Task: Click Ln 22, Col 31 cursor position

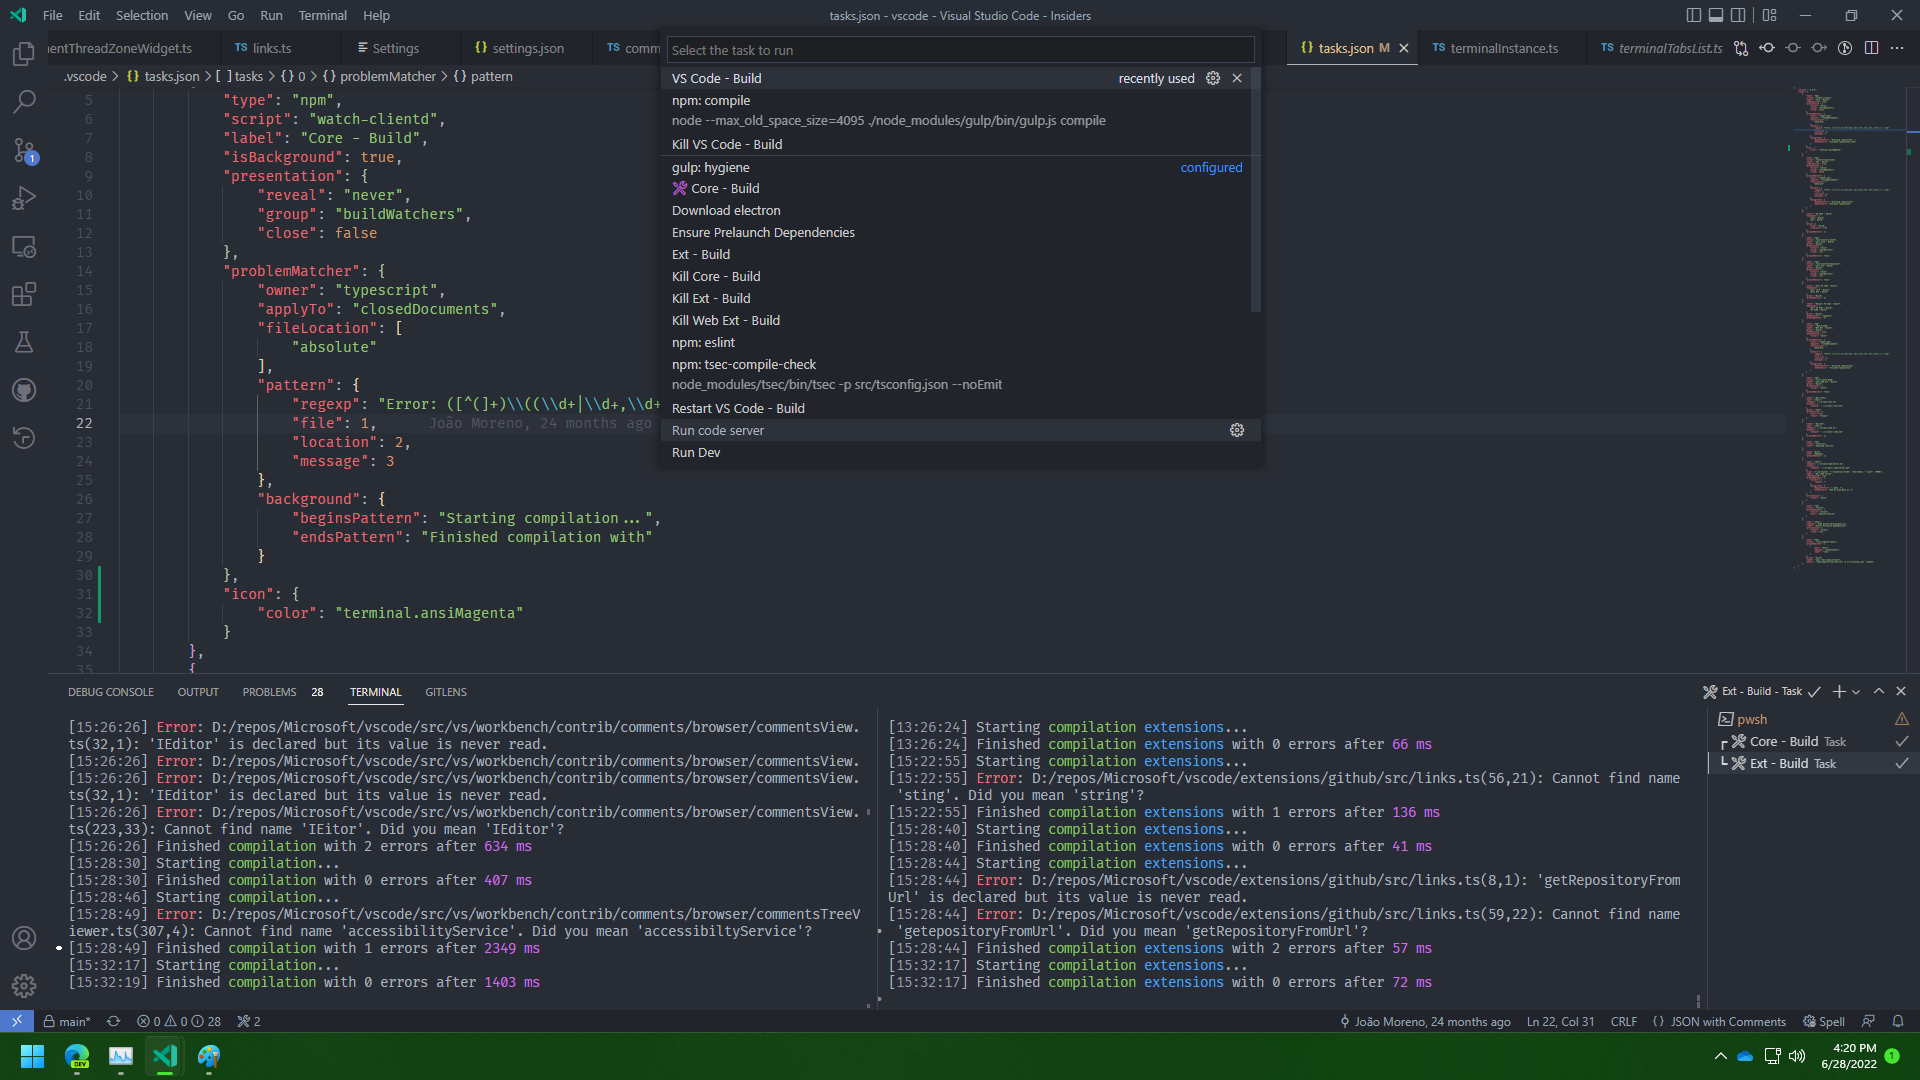Action: click(1560, 1021)
